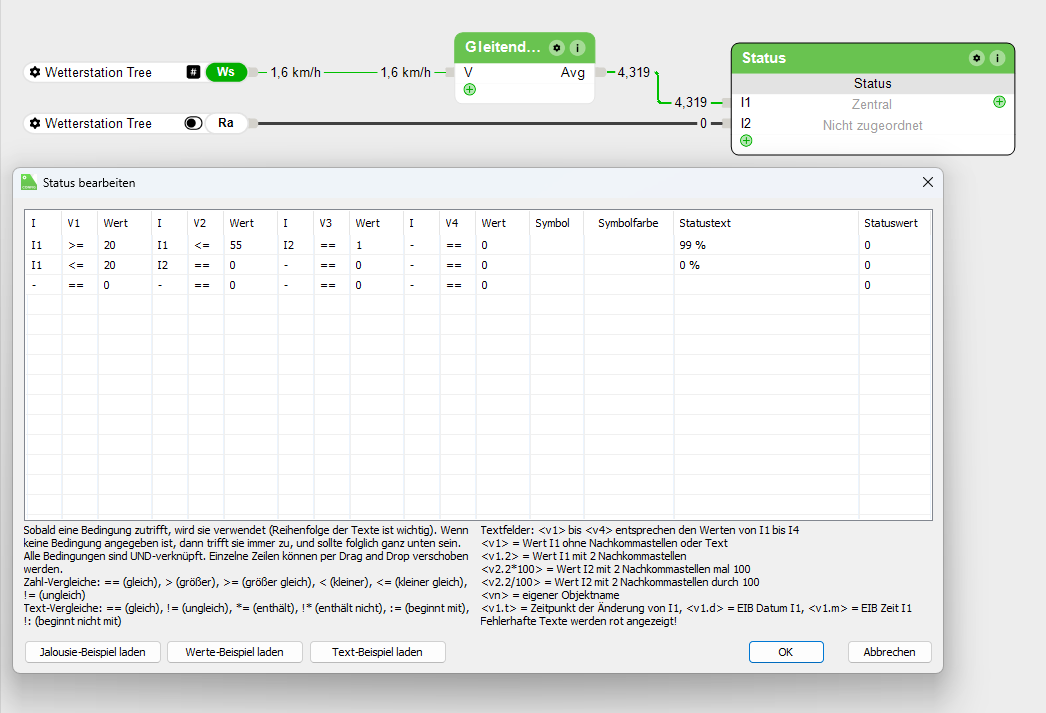
Task: Load the Jalousie-Beispiel example
Action: (93, 652)
